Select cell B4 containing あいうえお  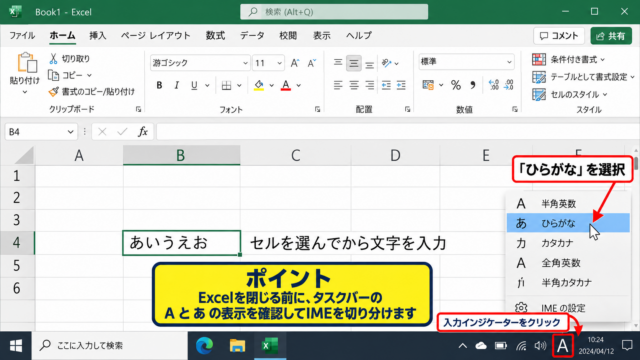point(182,243)
